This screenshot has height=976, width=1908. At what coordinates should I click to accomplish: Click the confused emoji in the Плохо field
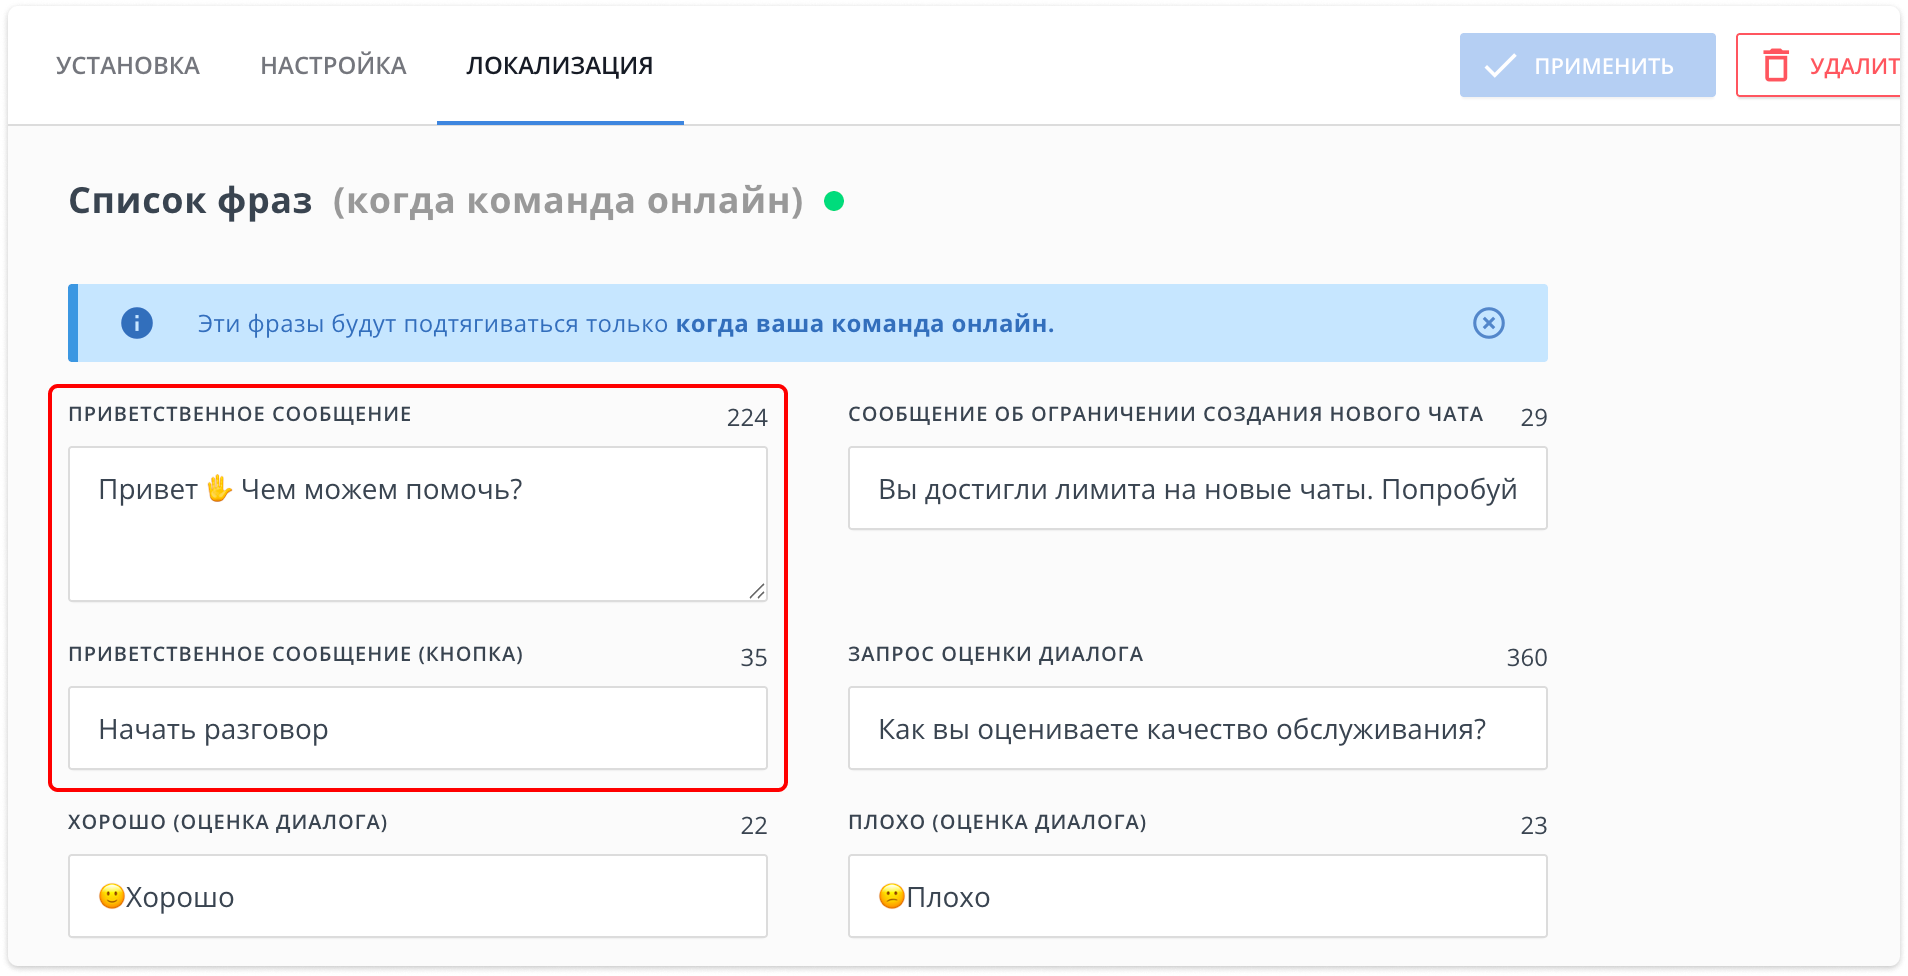[891, 896]
